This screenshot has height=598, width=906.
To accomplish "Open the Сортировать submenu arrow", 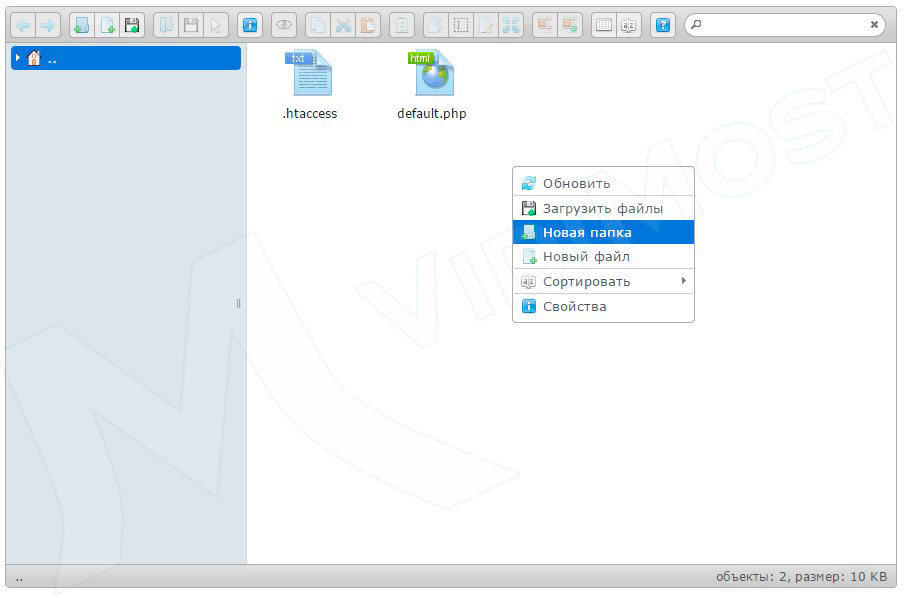I will tap(684, 281).
